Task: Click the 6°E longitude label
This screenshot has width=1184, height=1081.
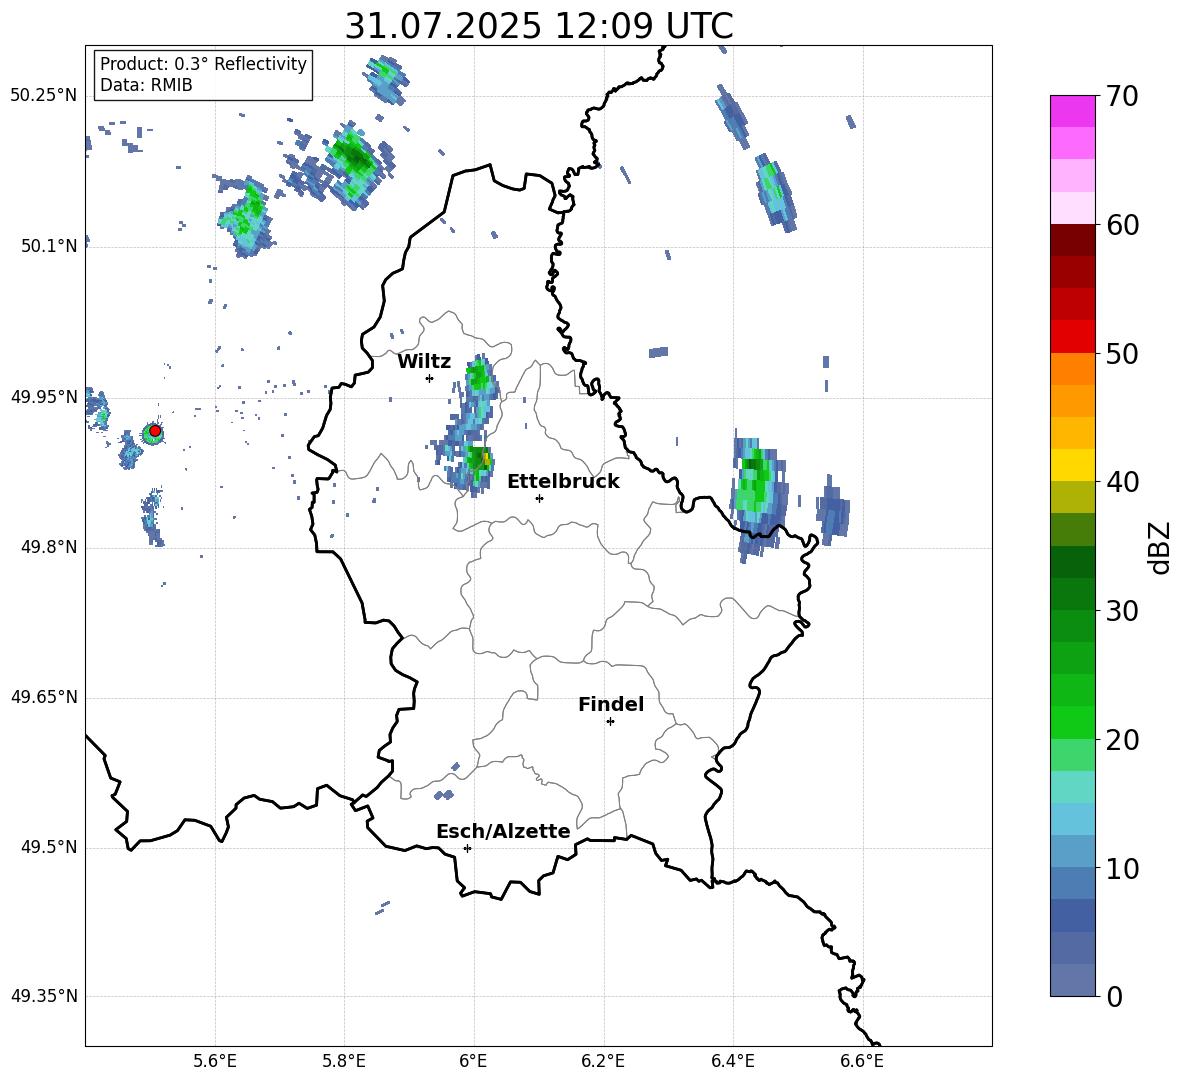Action: 473,1061
